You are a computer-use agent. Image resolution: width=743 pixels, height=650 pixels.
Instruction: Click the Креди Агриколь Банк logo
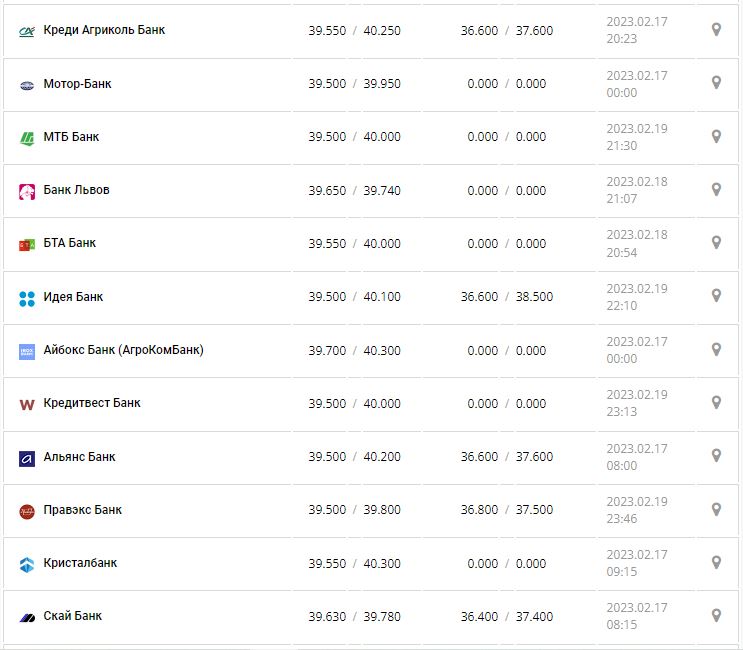coord(27,31)
